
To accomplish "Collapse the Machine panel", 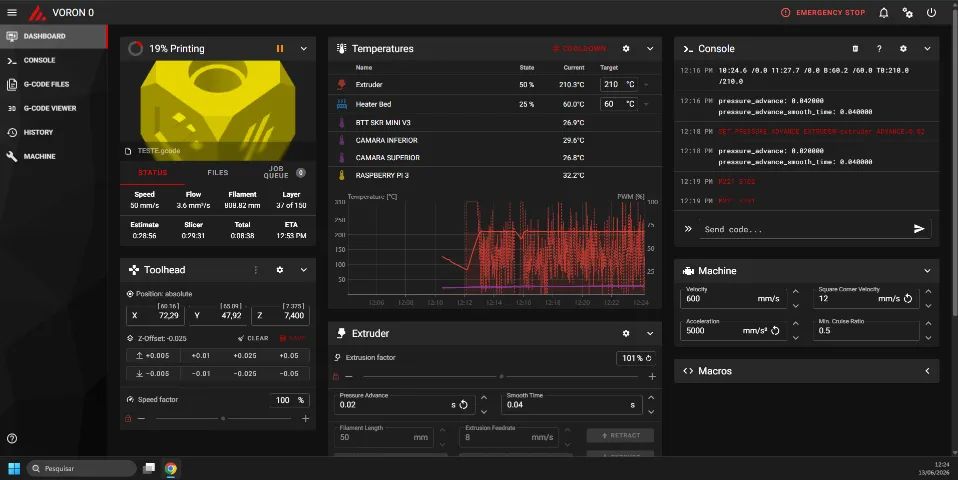I will (927, 271).
